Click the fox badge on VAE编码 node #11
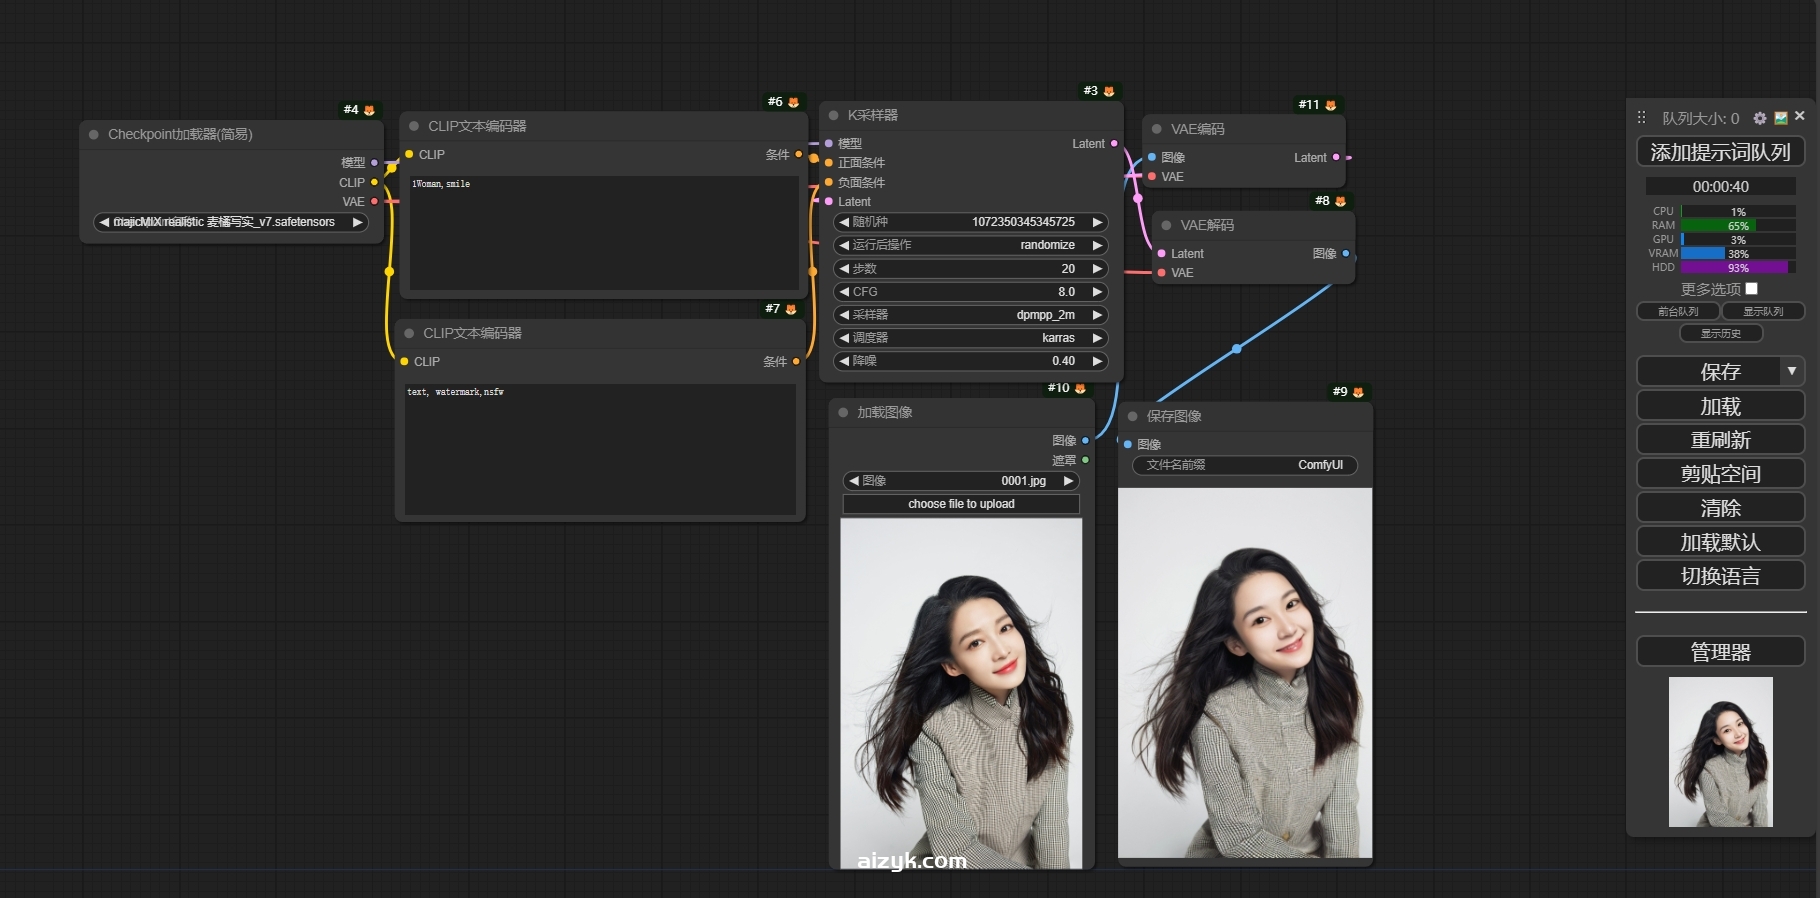The image size is (1820, 898). tap(1330, 105)
